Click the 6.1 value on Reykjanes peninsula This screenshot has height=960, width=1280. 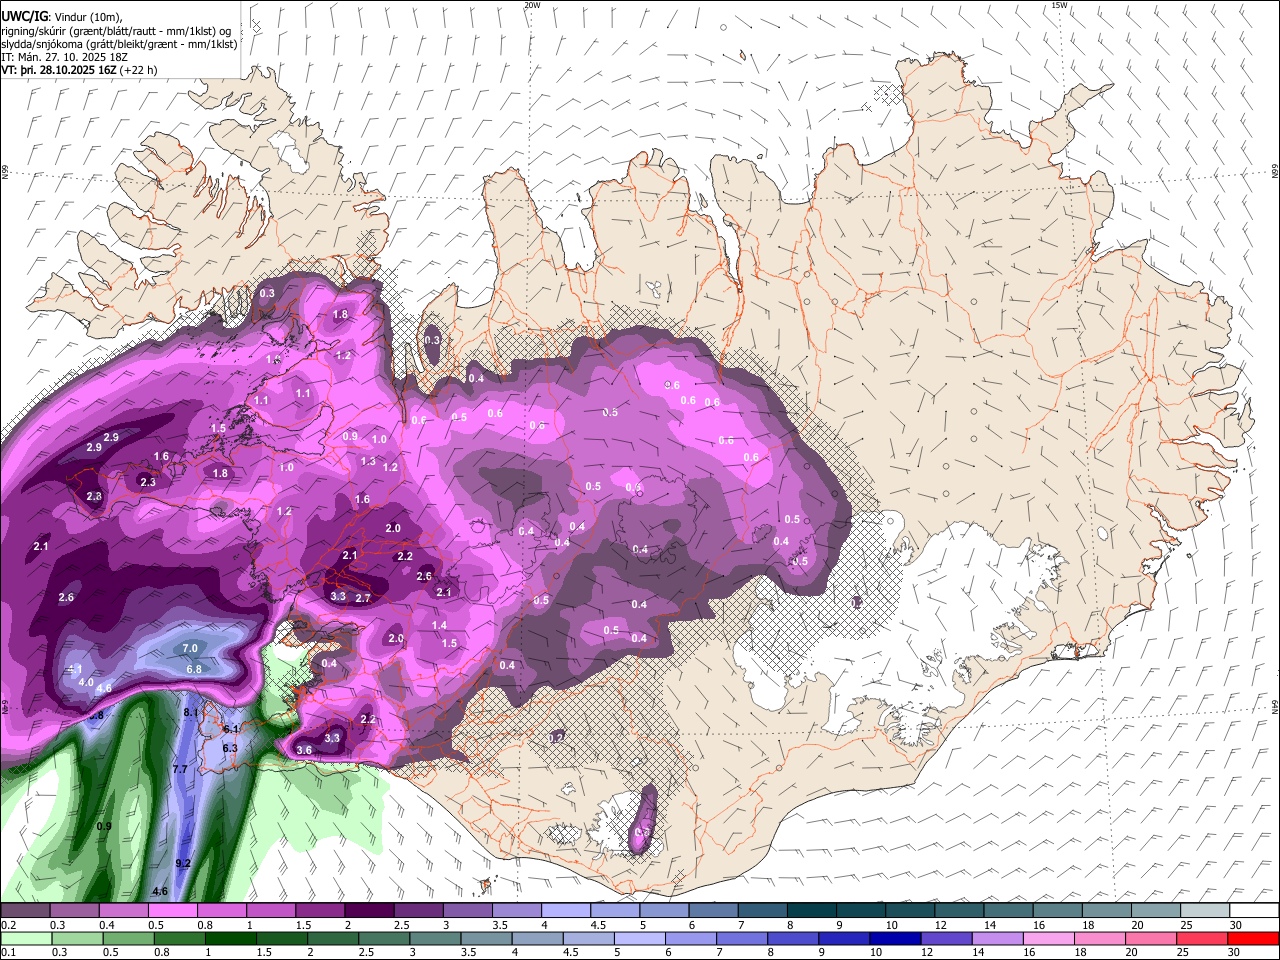[x=231, y=730]
